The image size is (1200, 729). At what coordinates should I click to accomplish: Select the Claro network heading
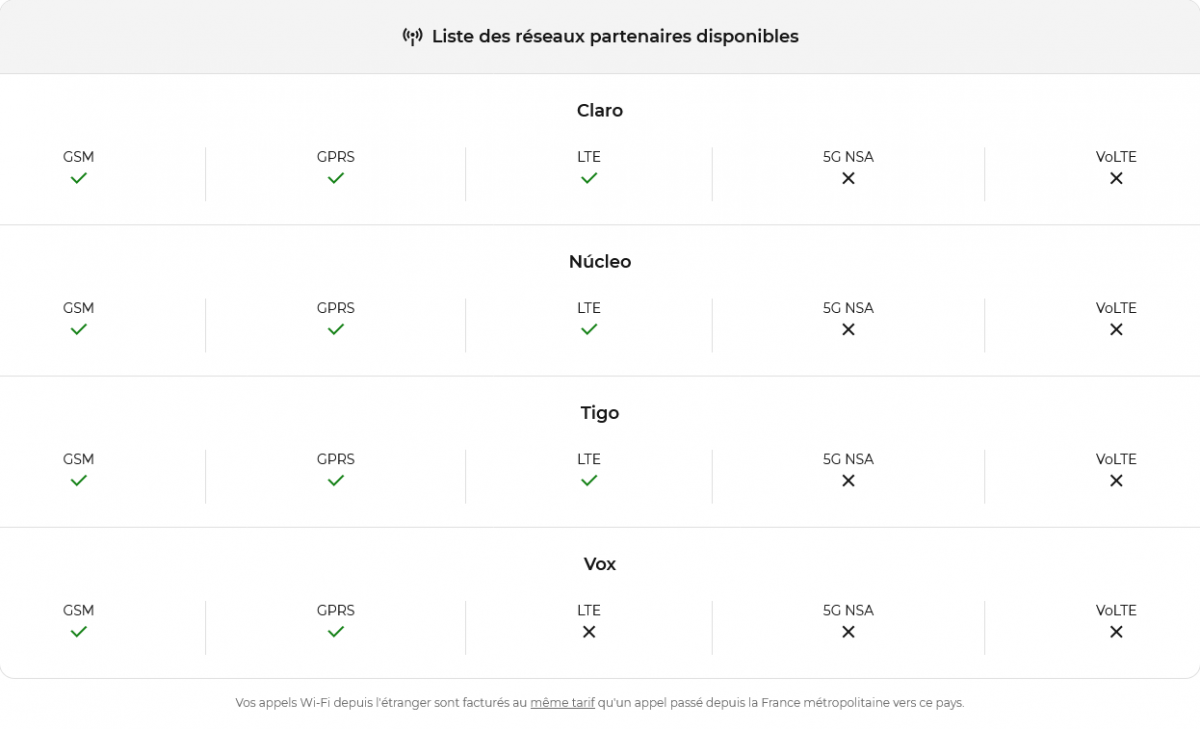pos(600,111)
